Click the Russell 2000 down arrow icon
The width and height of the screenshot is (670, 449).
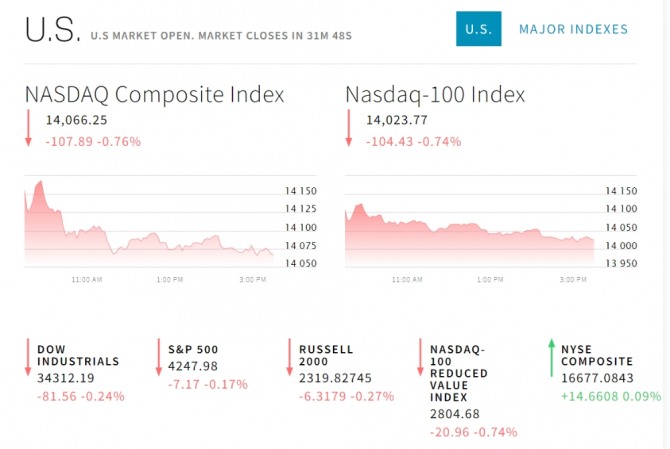point(289,358)
